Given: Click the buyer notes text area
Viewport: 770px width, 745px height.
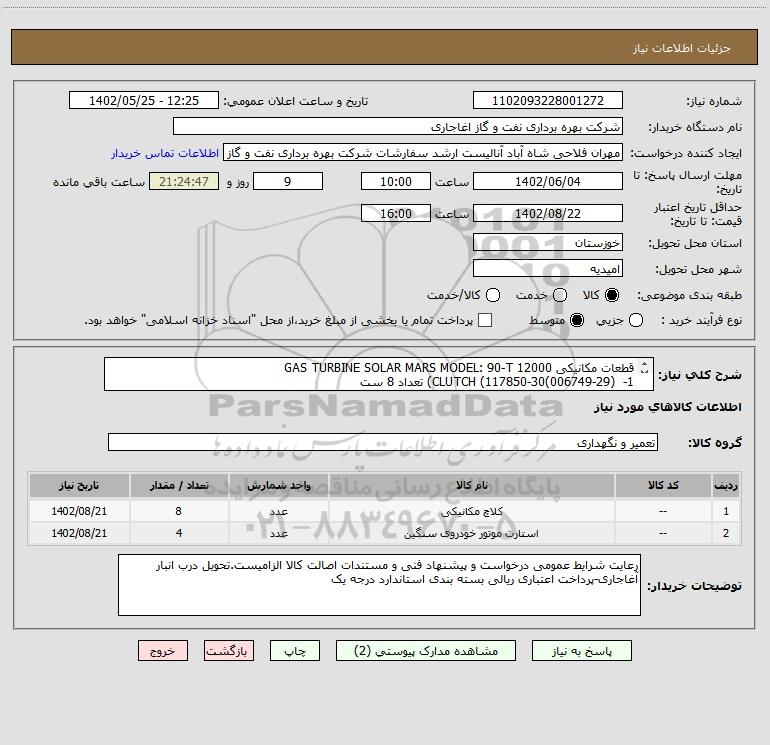Looking at the screenshot, I should [x=379, y=585].
